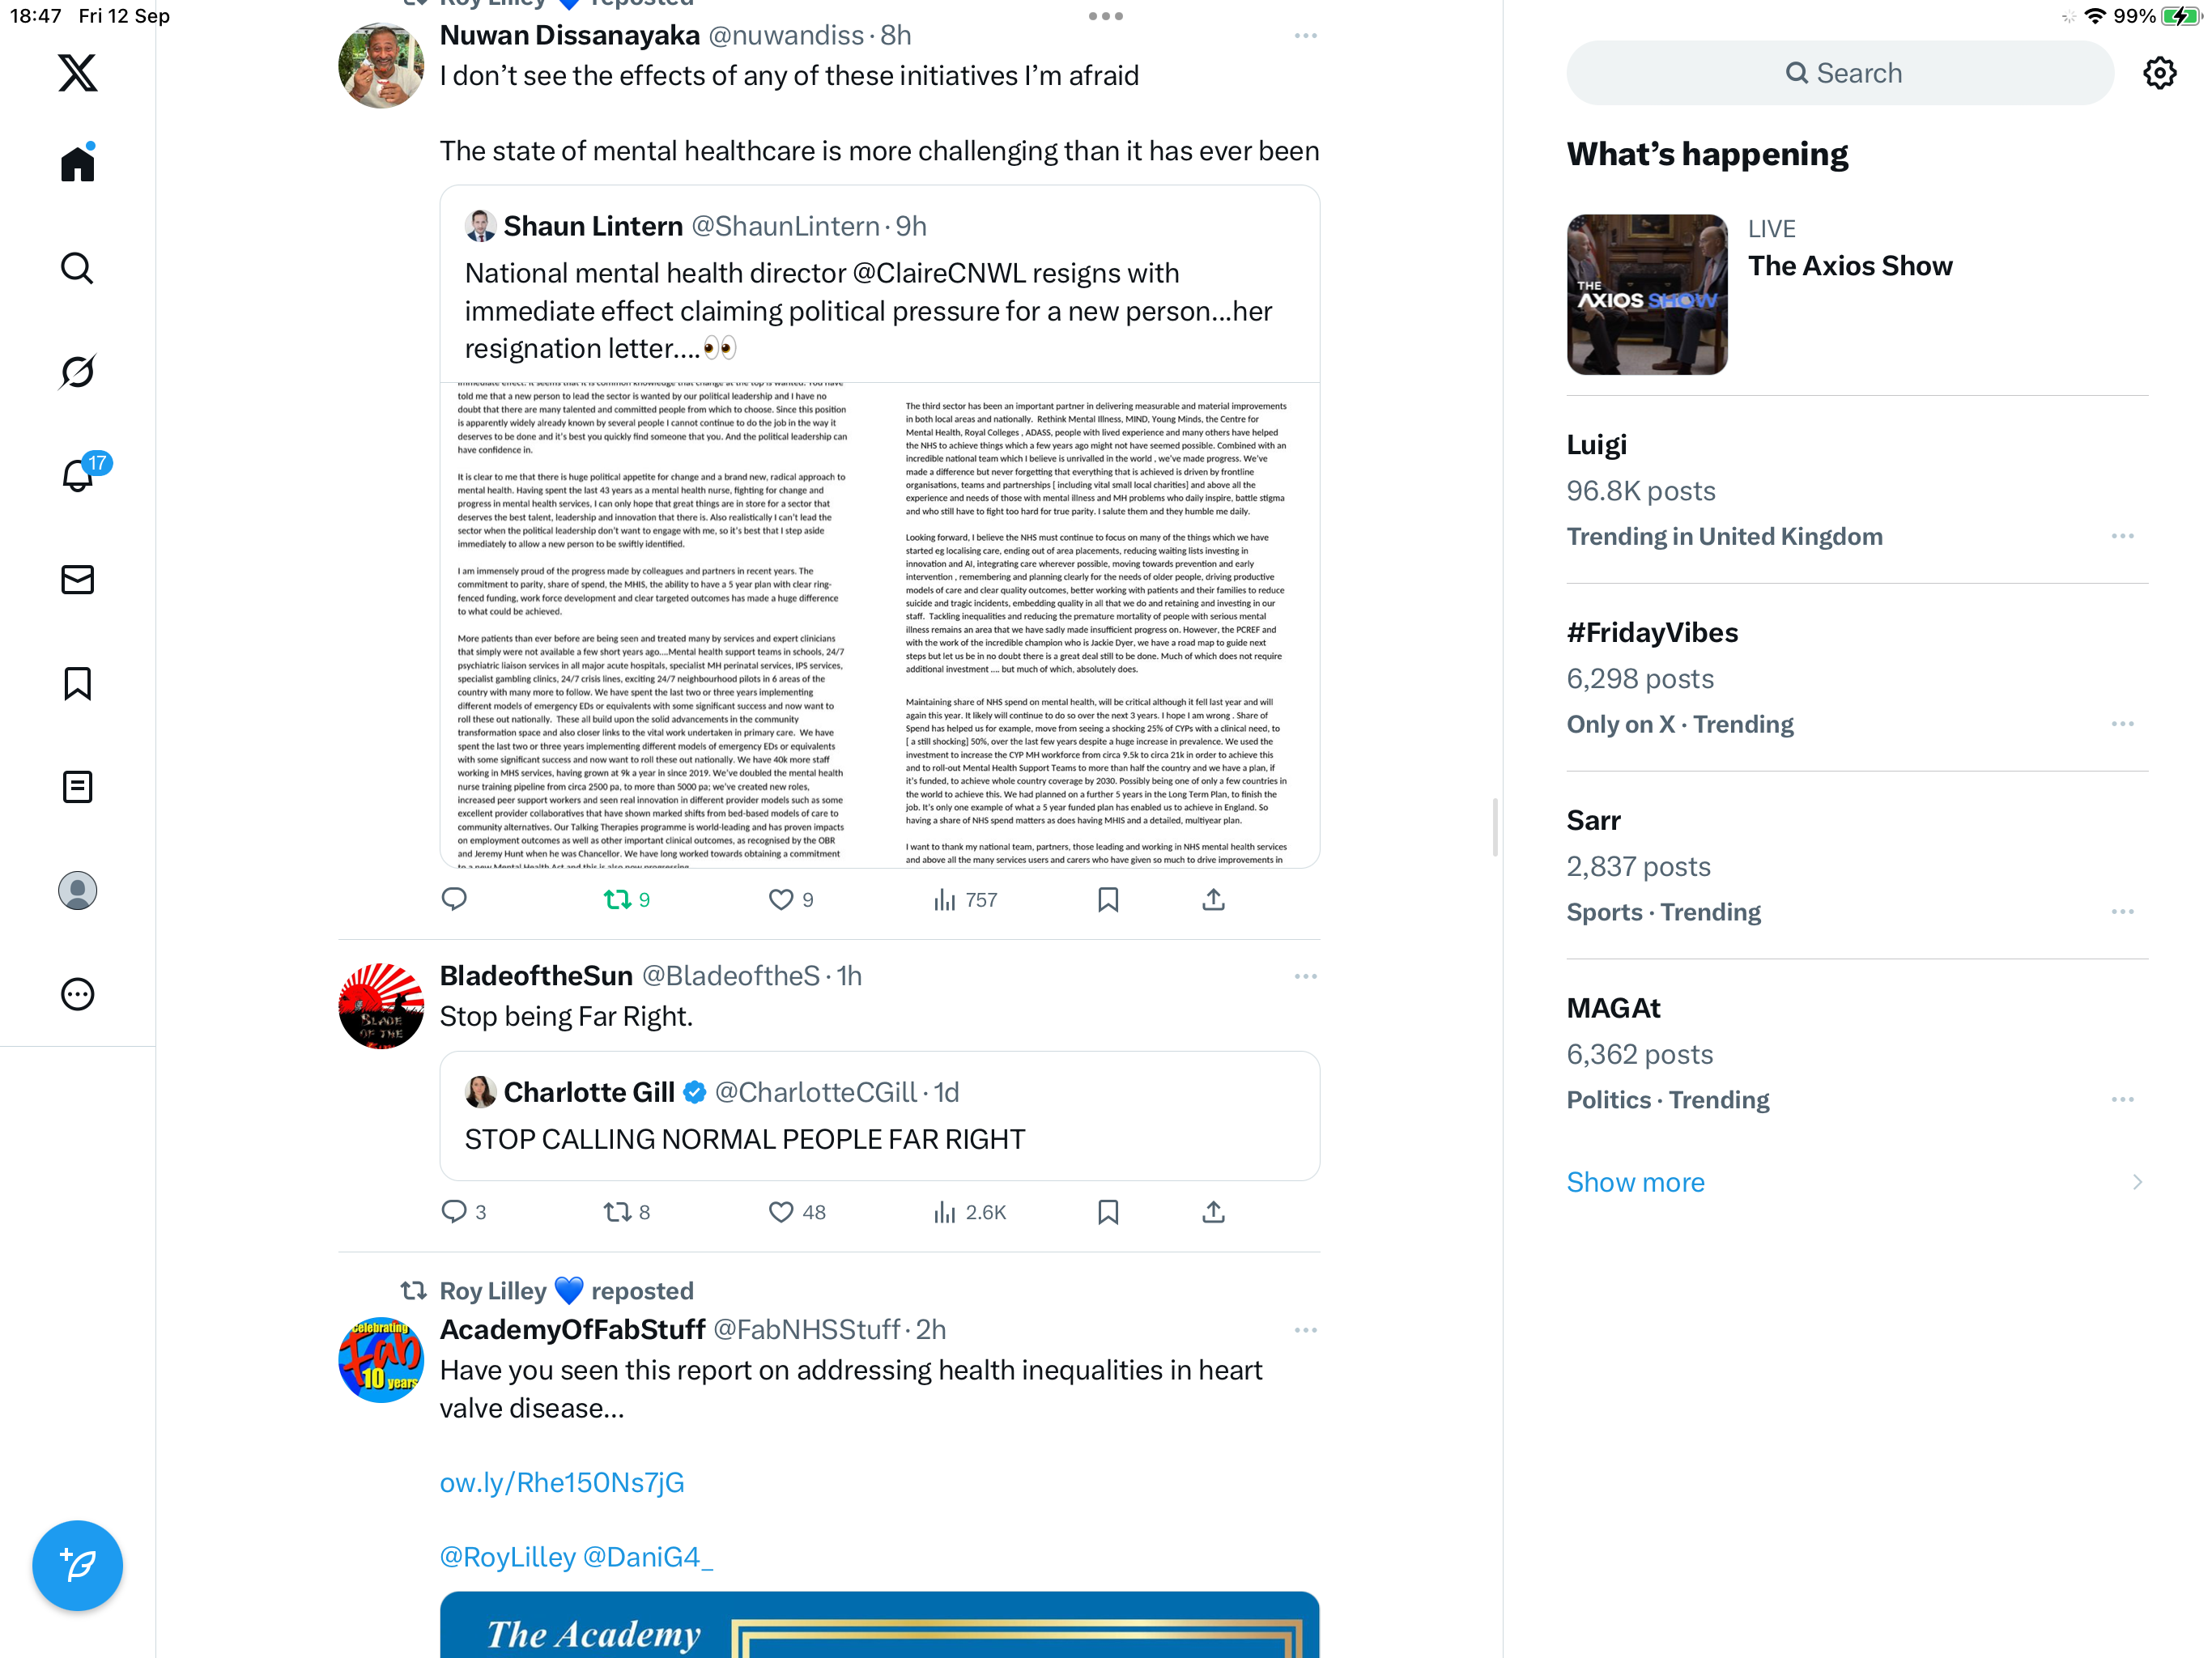Open Bookmarks in left sidebar

tap(77, 683)
